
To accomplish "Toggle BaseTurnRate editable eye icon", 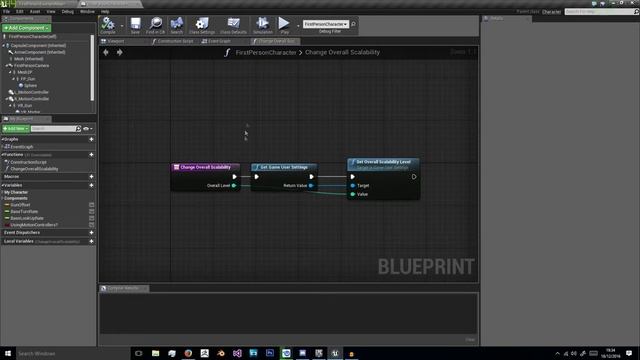I will point(91,211).
